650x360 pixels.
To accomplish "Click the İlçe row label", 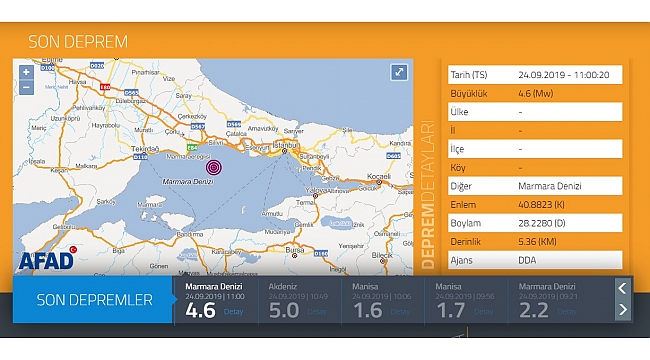I will [457, 149].
